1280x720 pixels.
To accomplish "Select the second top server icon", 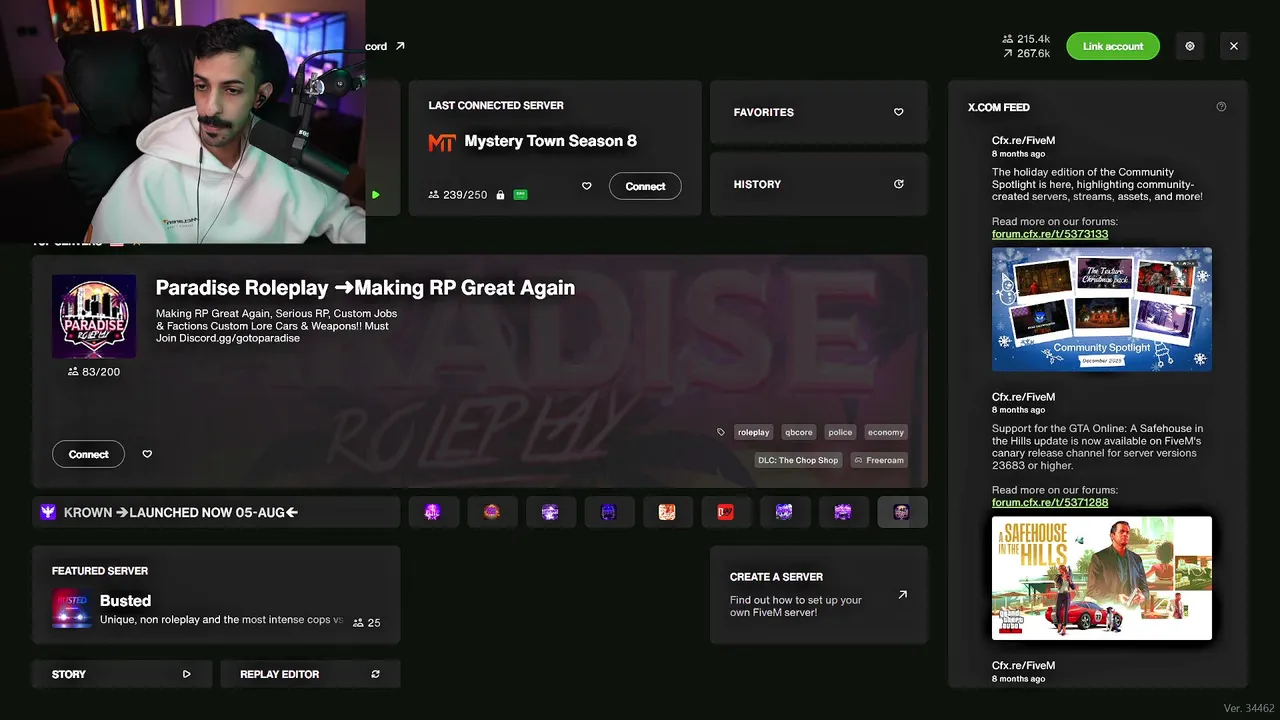I will point(492,512).
